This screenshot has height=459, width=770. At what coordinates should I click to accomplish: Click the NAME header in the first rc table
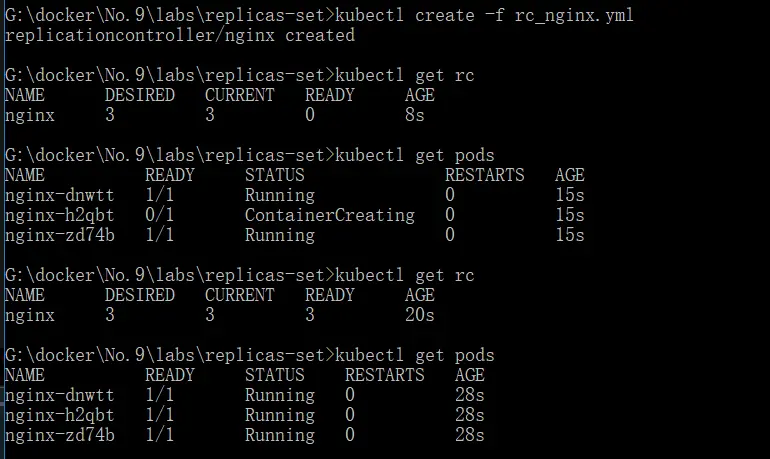coord(24,95)
